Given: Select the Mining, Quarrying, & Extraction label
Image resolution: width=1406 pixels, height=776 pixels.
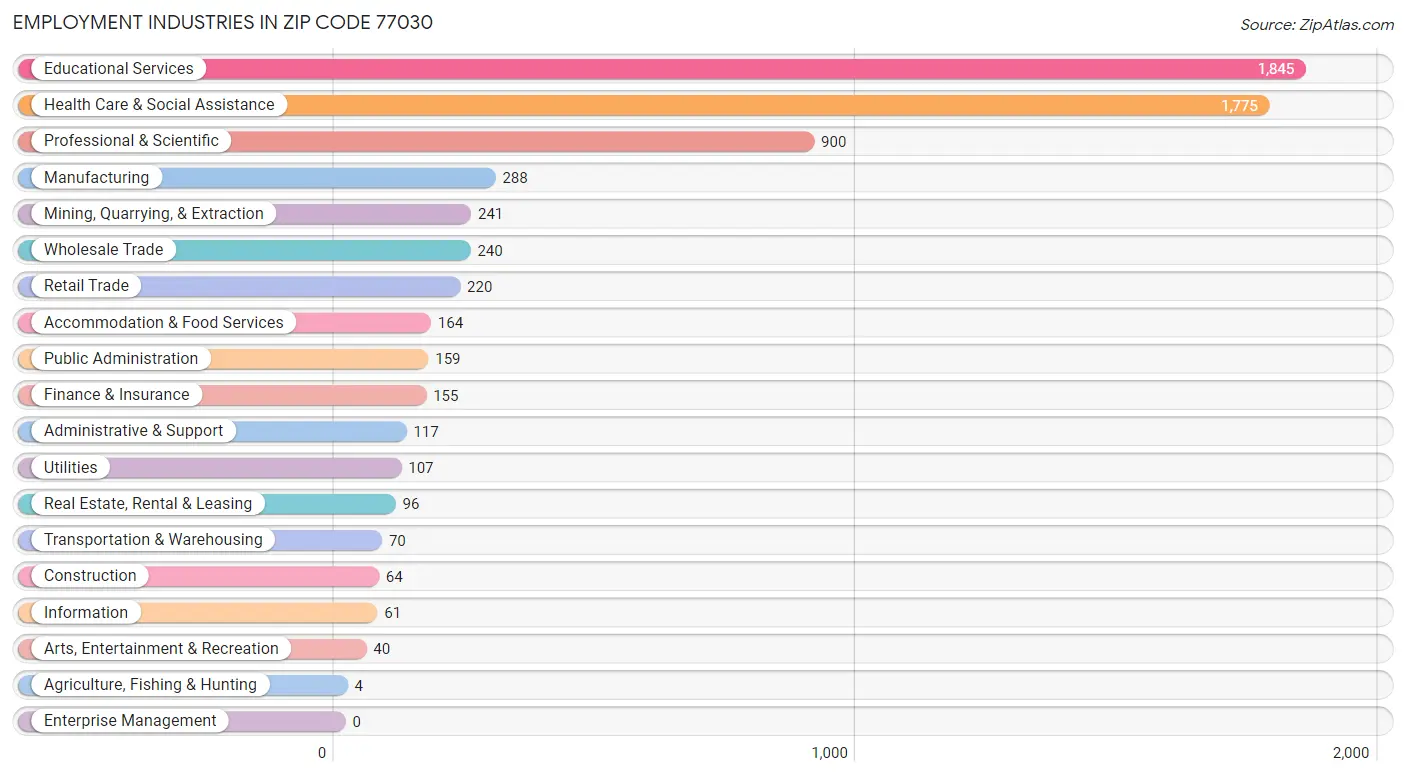Looking at the screenshot, I should pyautogui.click(x=153, y=214).
